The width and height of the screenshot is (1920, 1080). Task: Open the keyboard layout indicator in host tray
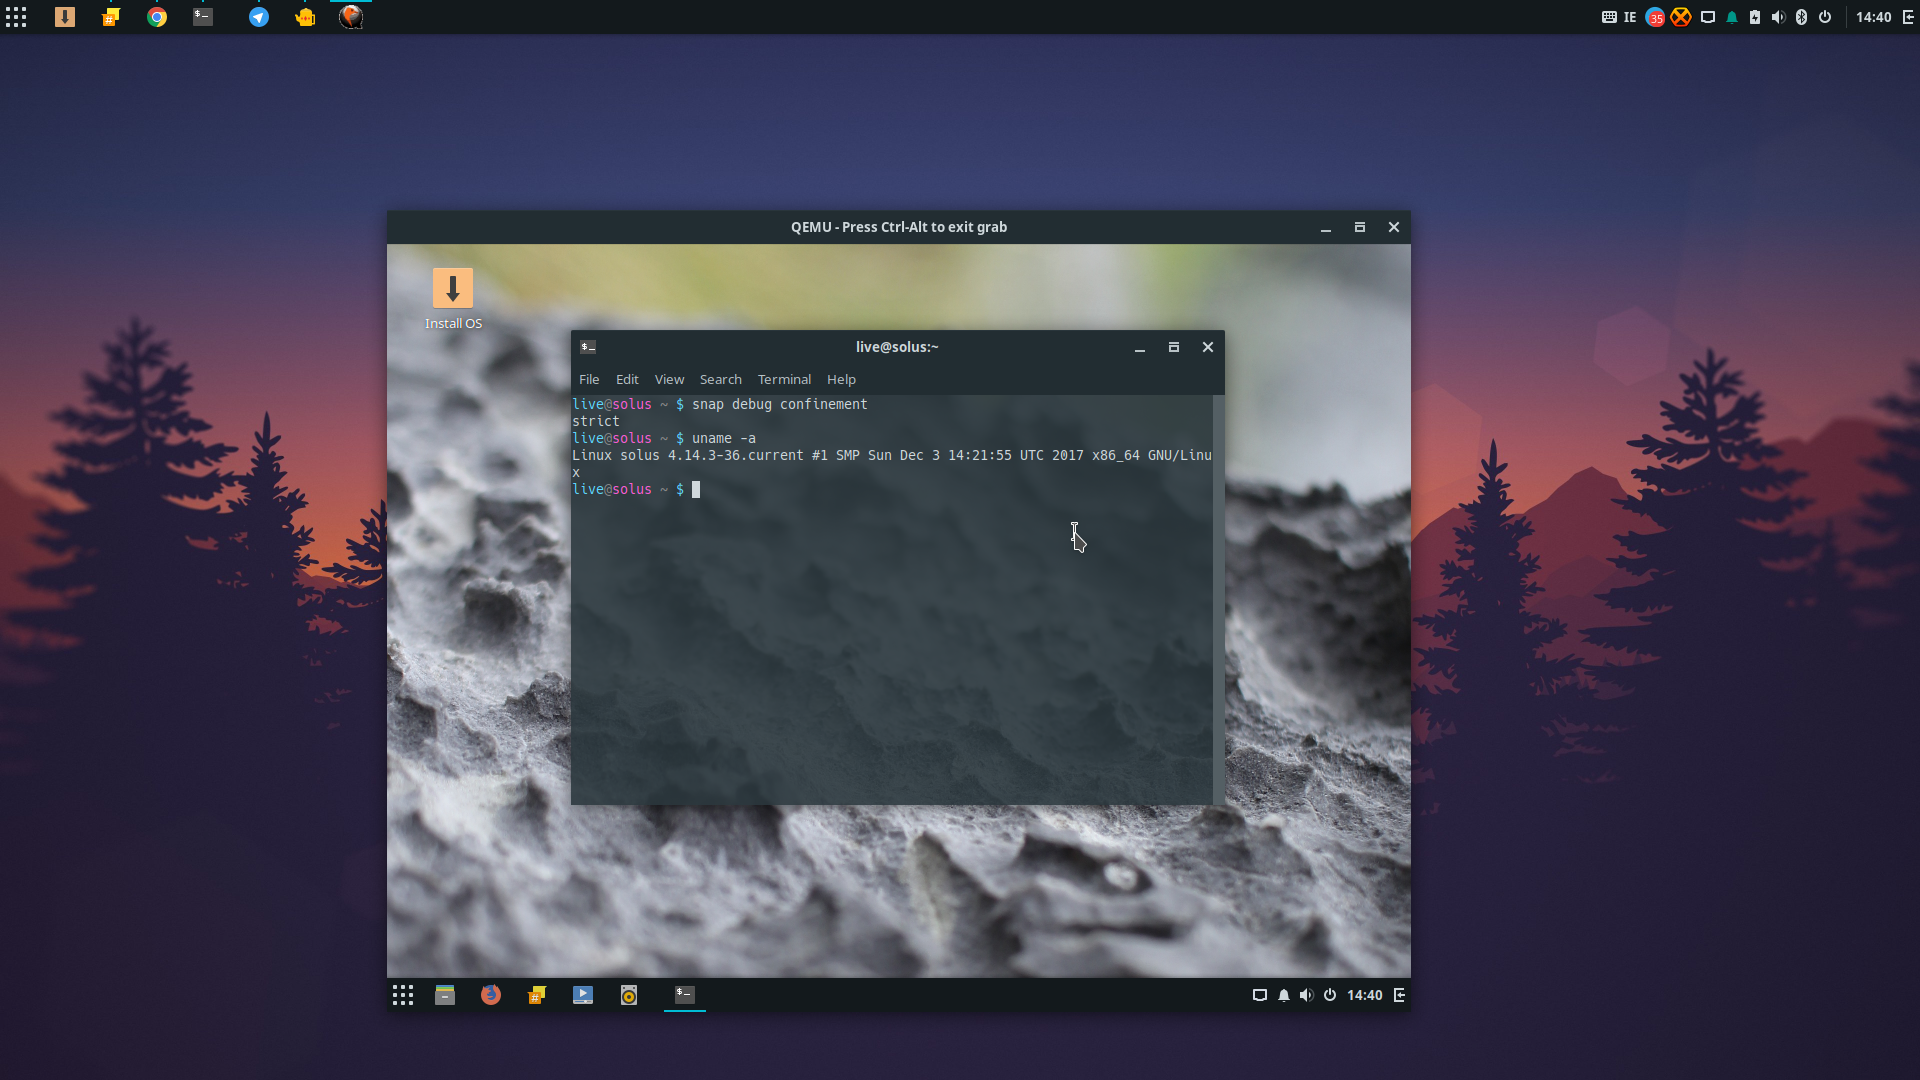[1609, 17]
